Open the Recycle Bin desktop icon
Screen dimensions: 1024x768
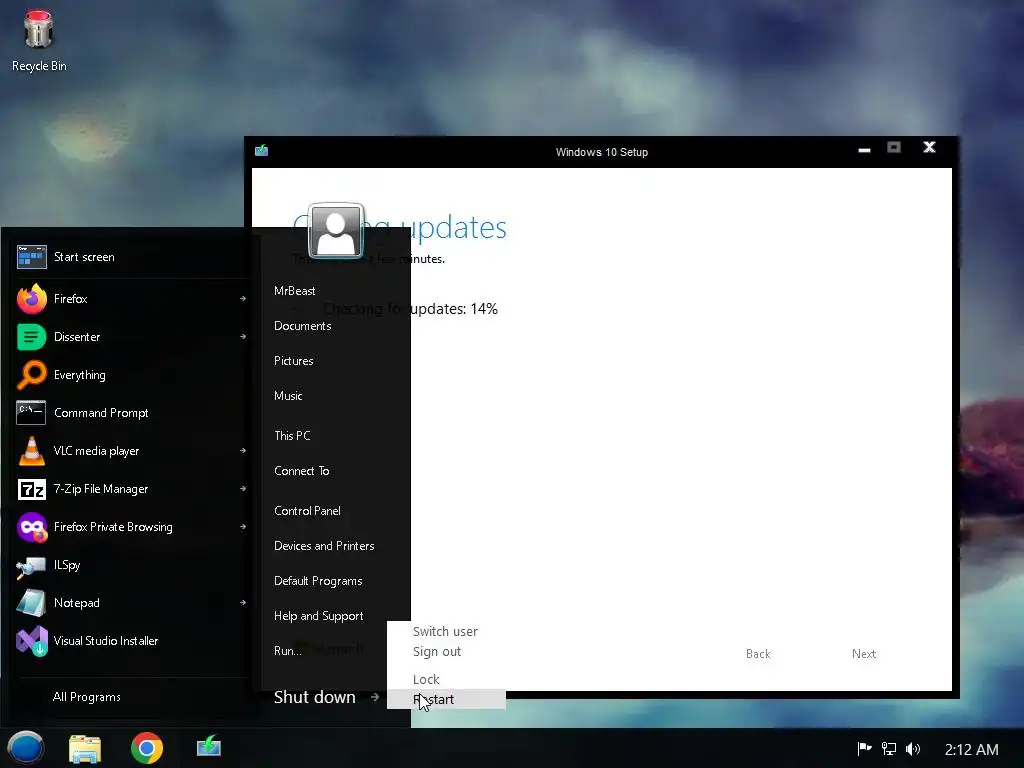[x=39, y=41]
